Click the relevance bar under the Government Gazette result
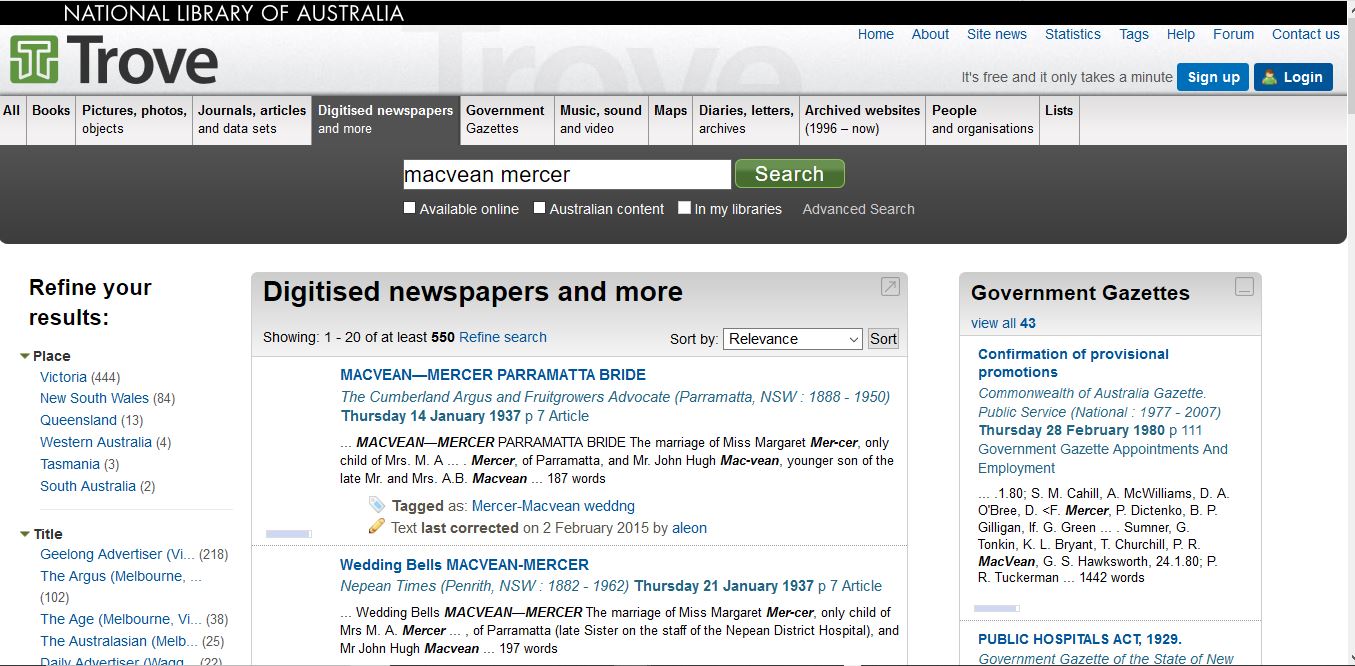 pyautogui.click(x=996, y=608)
